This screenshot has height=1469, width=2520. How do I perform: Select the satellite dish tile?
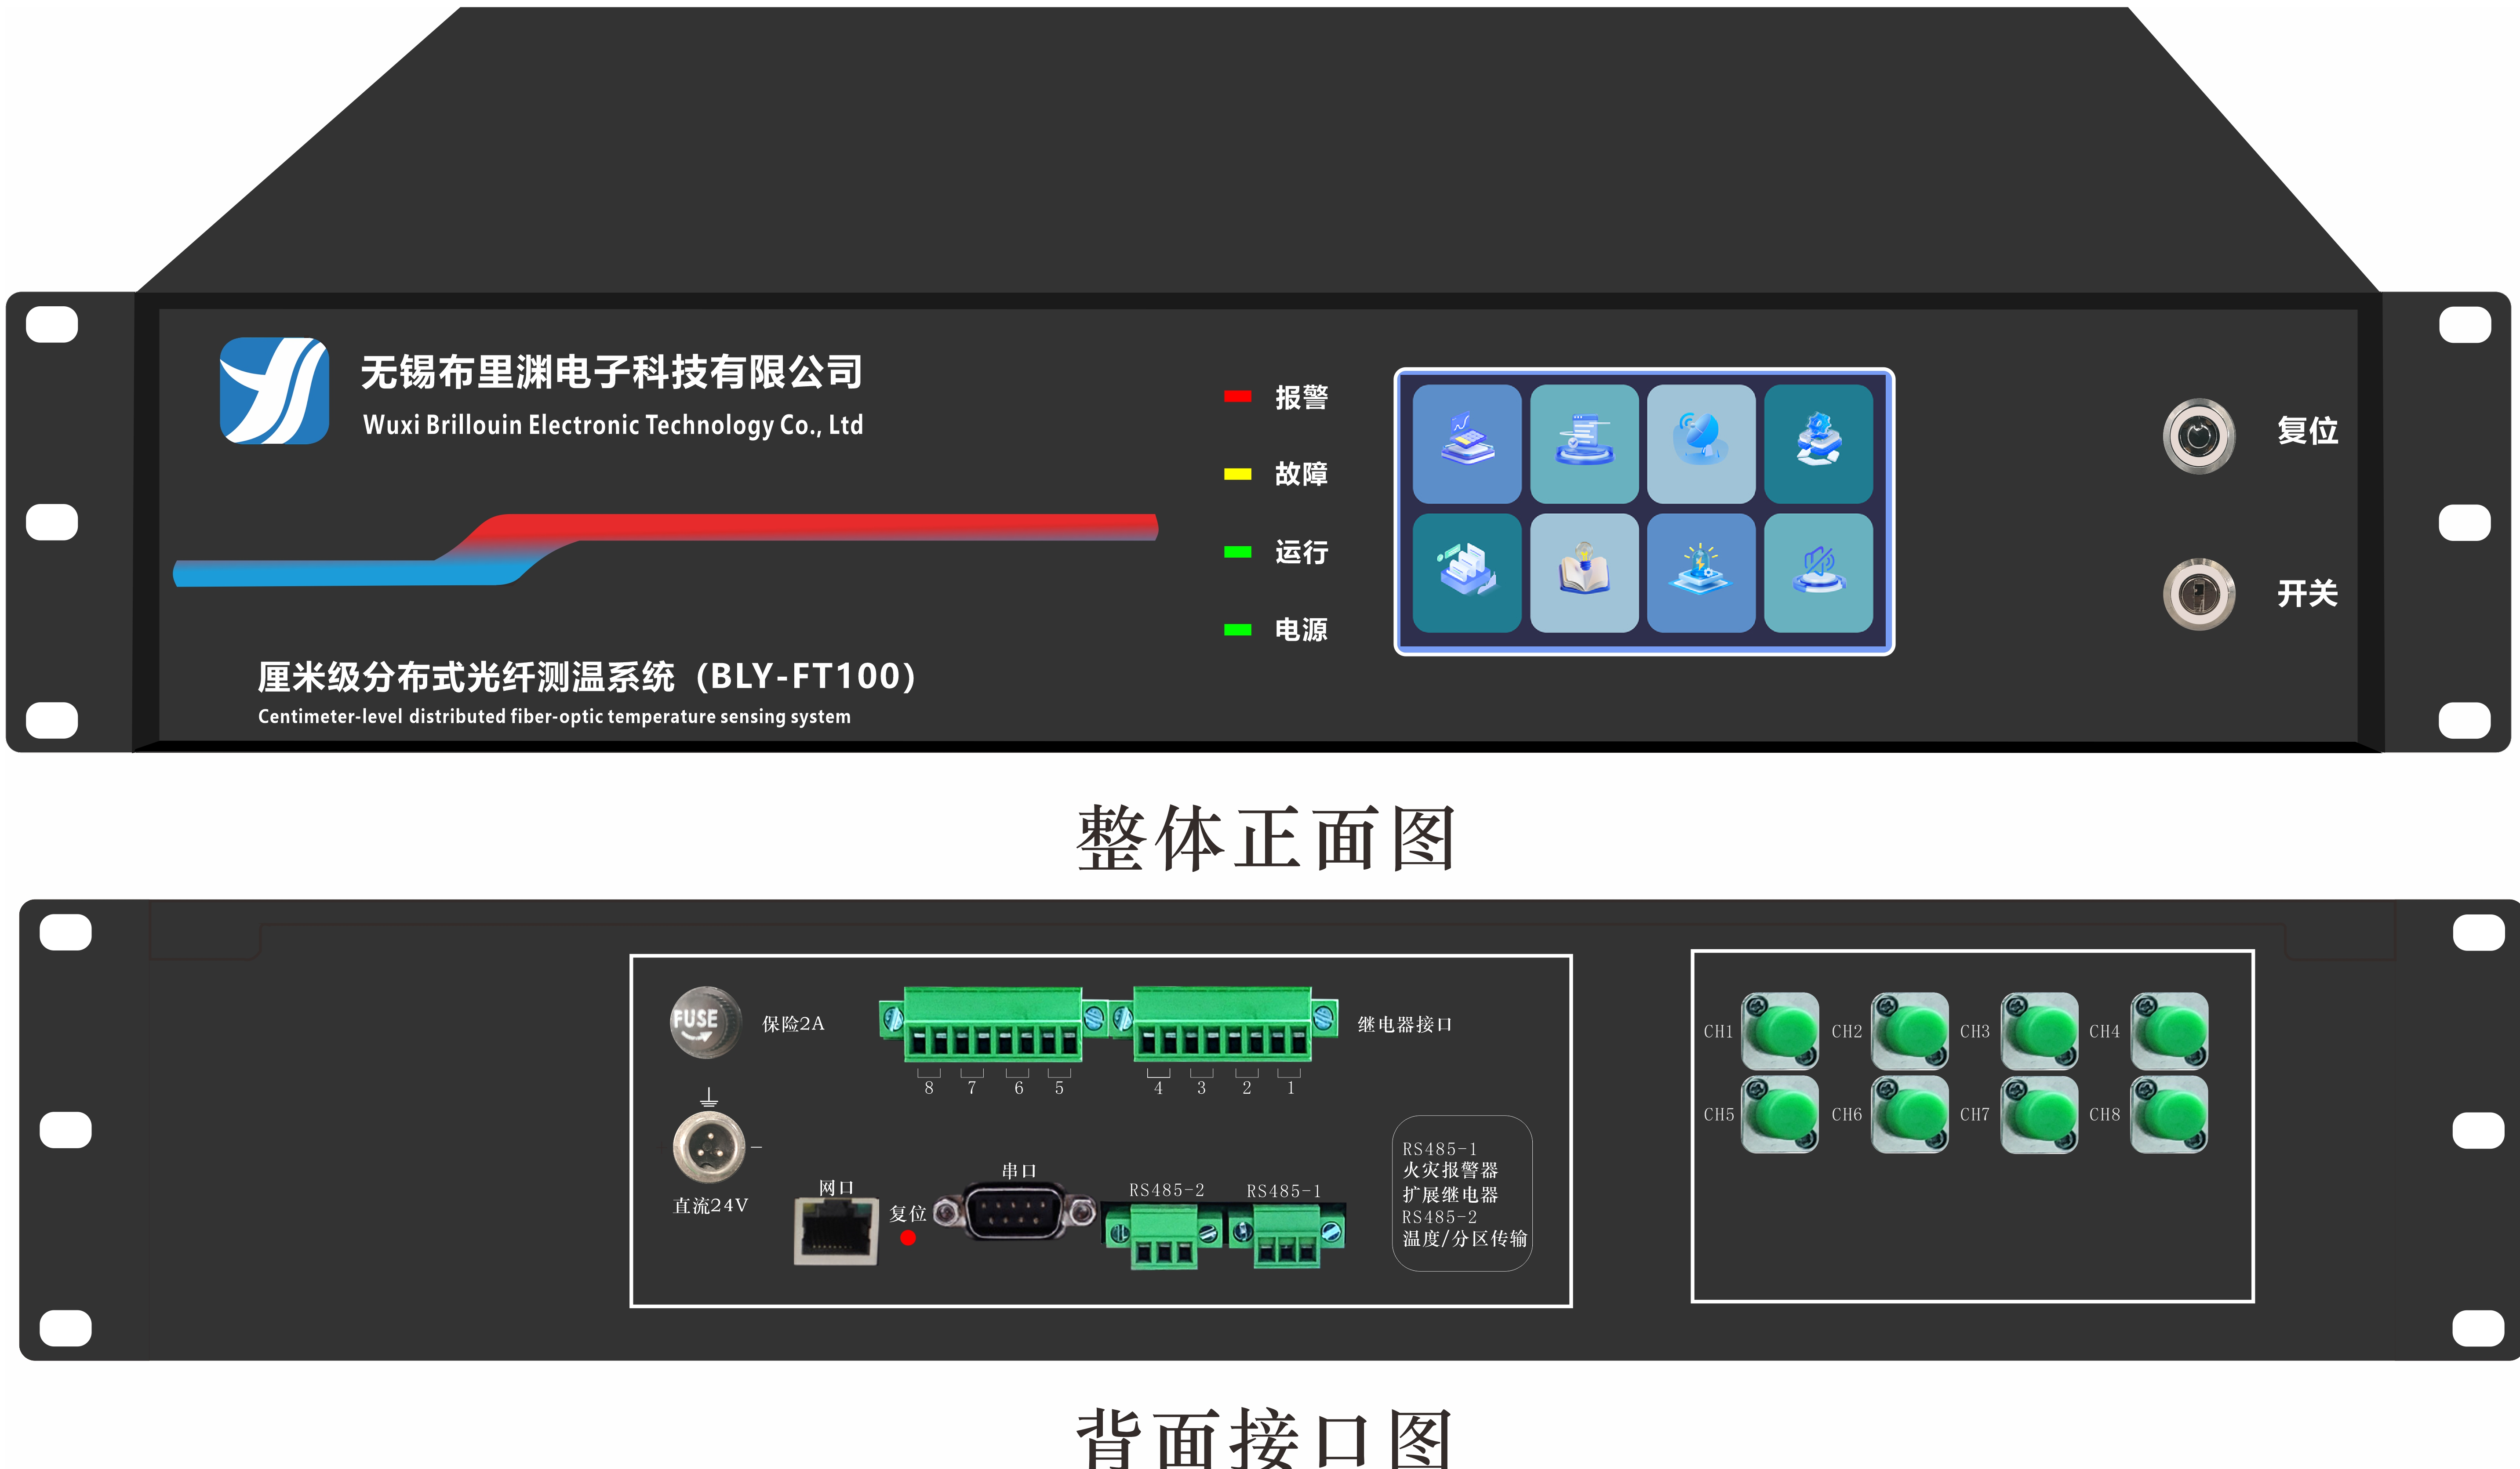click(x=1701, y=444)
